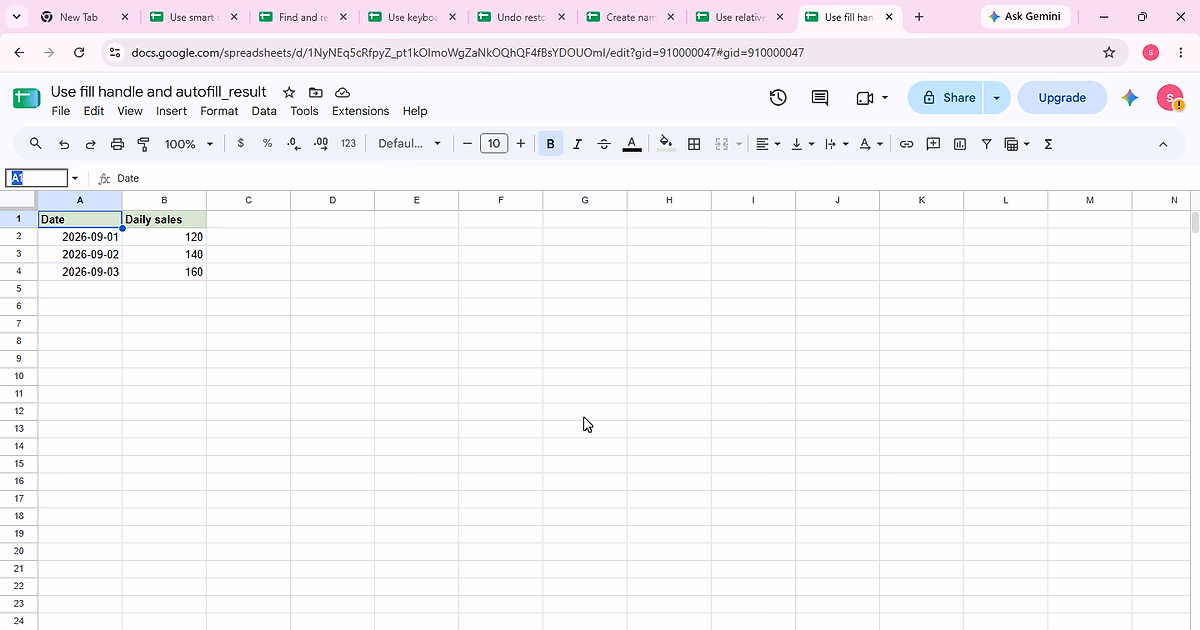
Task: Open text wrapping dropdown
Action: pyautogui.click(x=836, y=144)
